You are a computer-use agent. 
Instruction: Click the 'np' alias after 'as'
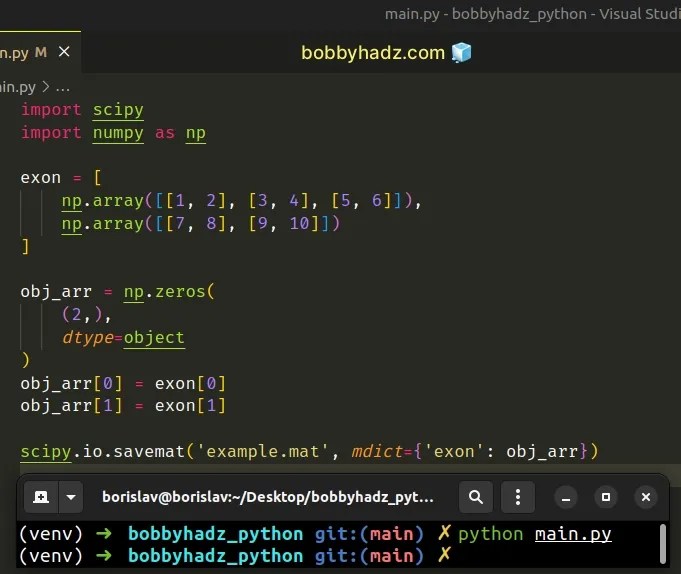pos(196,133)
